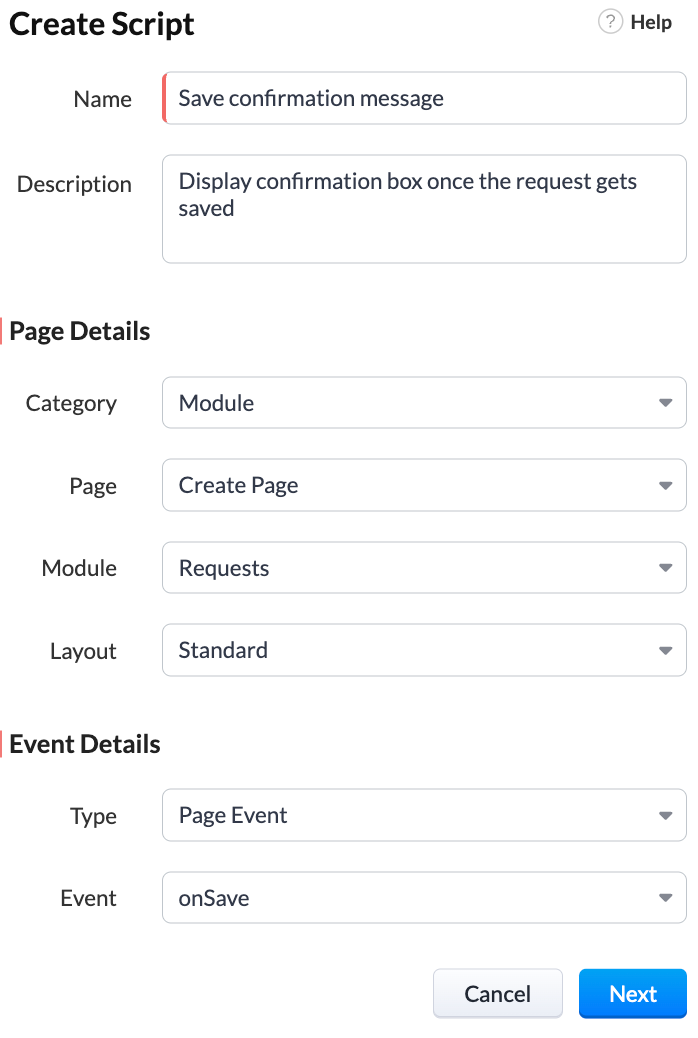Expand the Layout dropdown

point(666,650)
